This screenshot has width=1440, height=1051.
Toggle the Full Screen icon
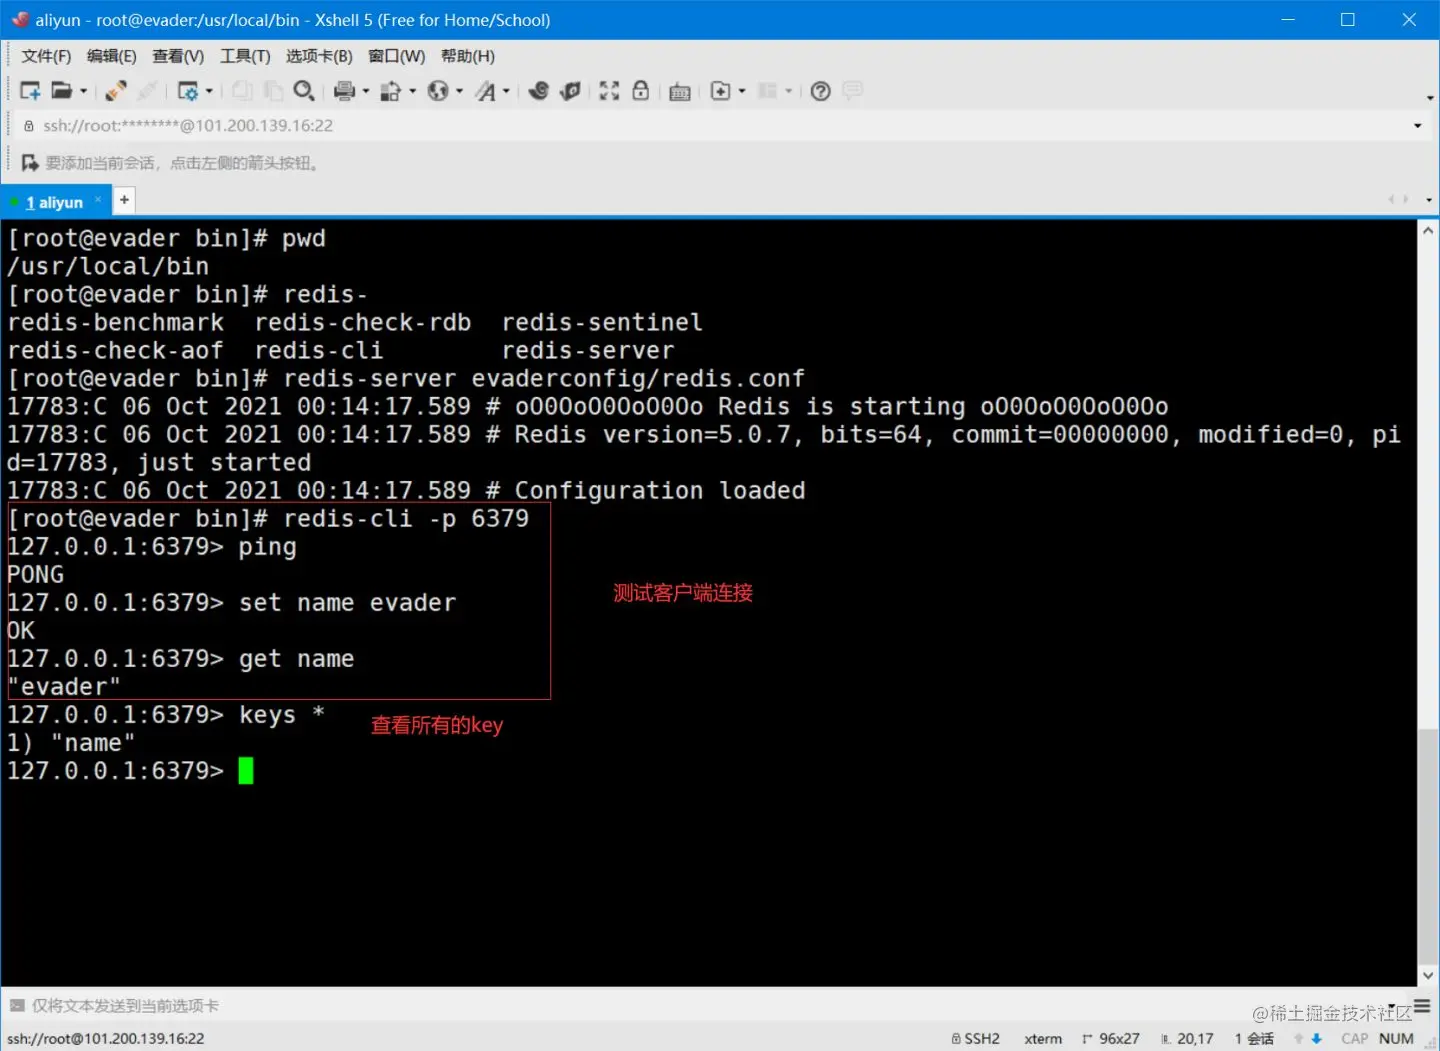click(x=609, y=91)
